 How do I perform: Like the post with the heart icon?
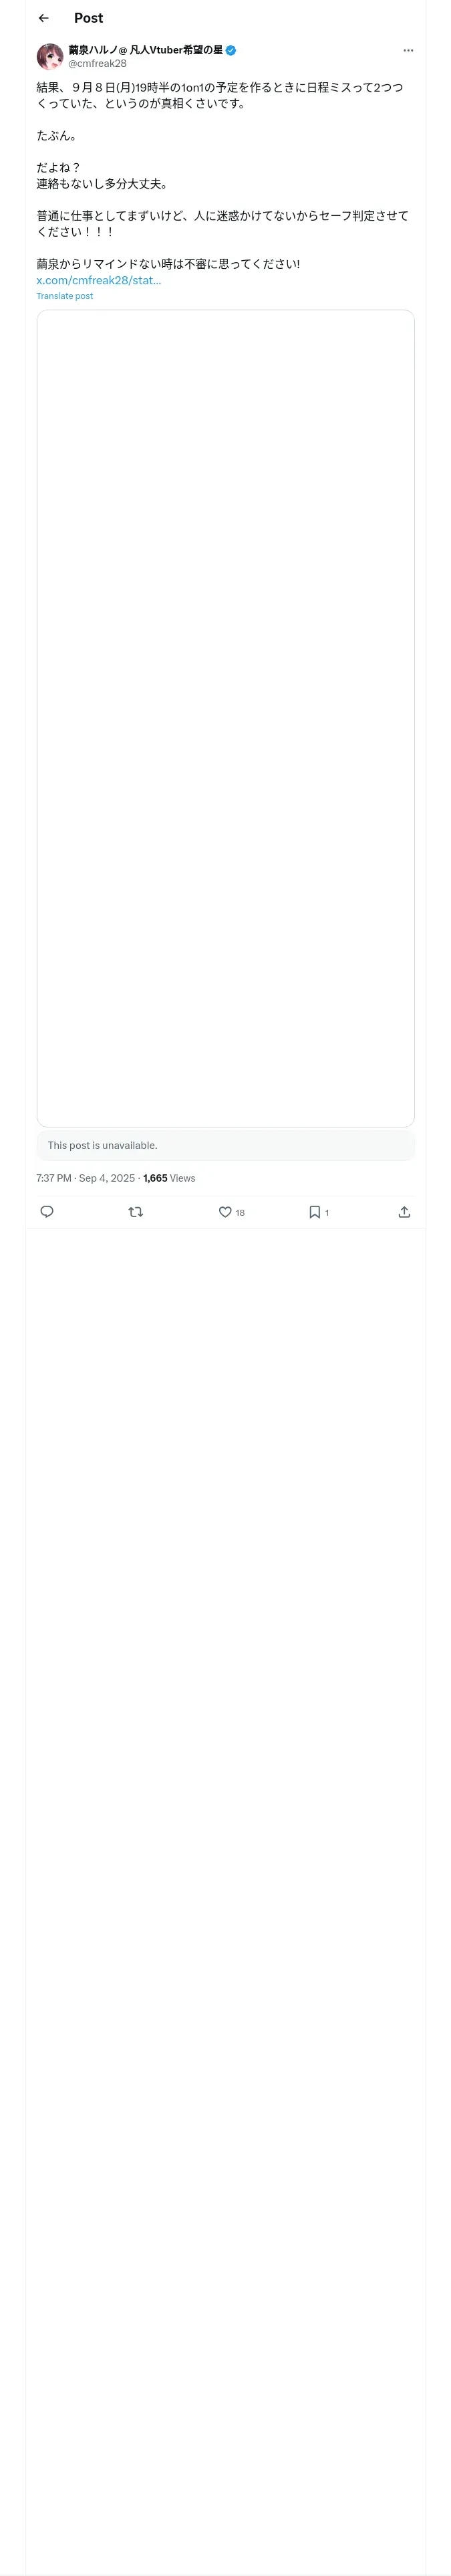(225, 1212)
